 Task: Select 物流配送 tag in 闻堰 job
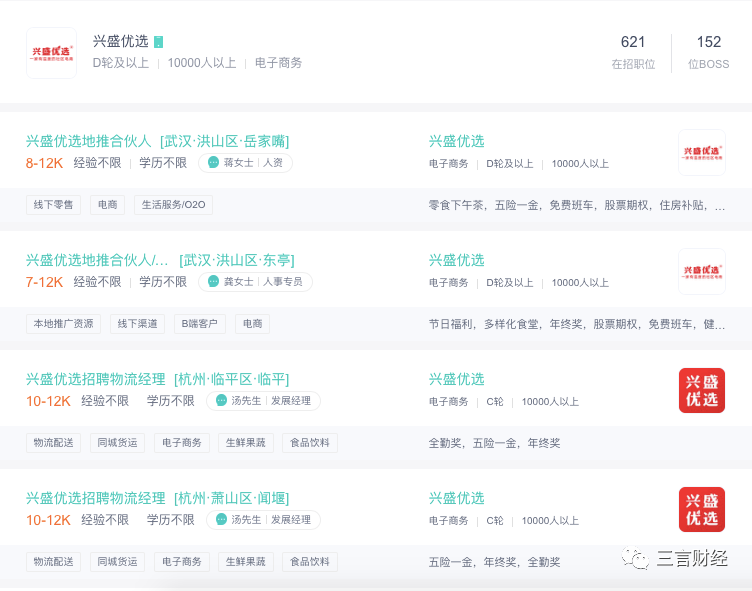point(53,562)
